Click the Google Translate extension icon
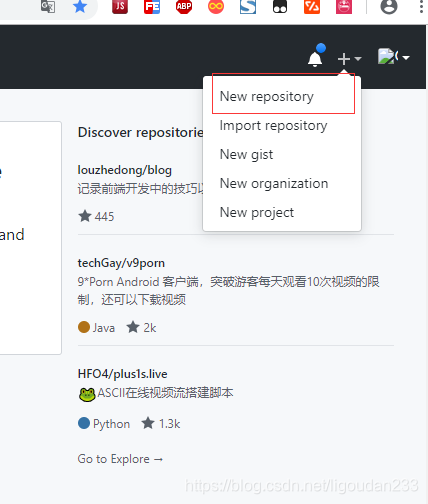Viewport: 428px width, 504px height. [x=48, y=6]
